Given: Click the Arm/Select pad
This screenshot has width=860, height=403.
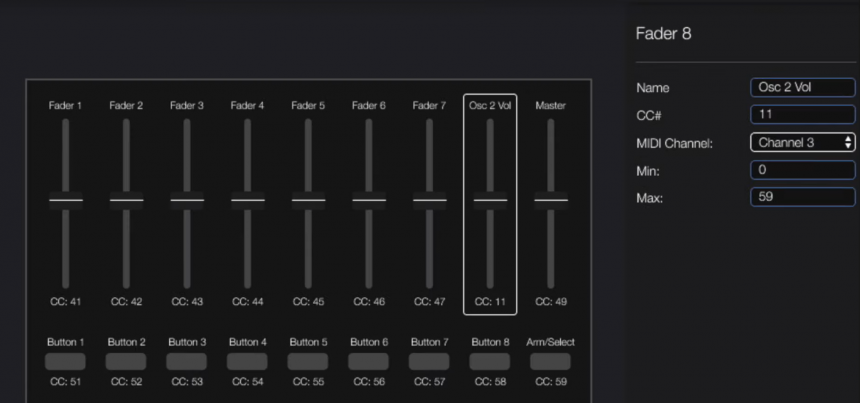Looking at the screenshot, I should click(x=550, y=362).
